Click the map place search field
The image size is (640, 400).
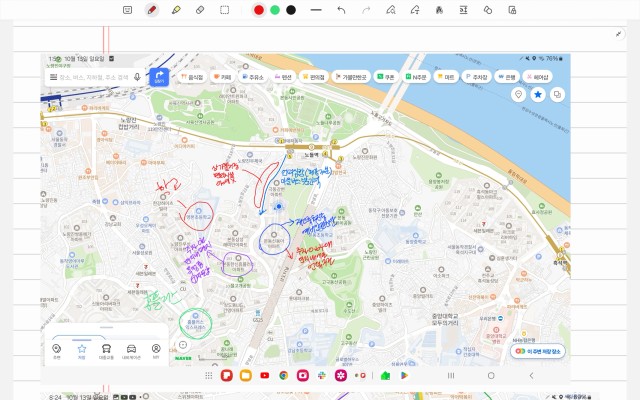coord(94,77)
